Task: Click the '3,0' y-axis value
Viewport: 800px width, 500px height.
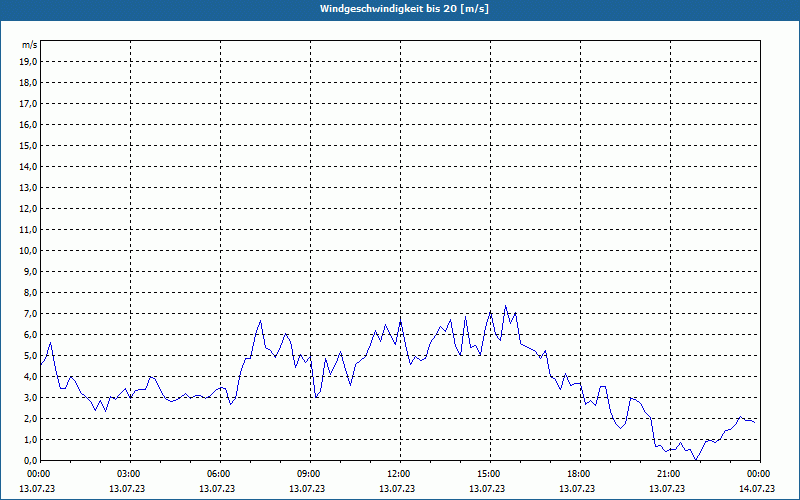Action: (x=30, y=397)
